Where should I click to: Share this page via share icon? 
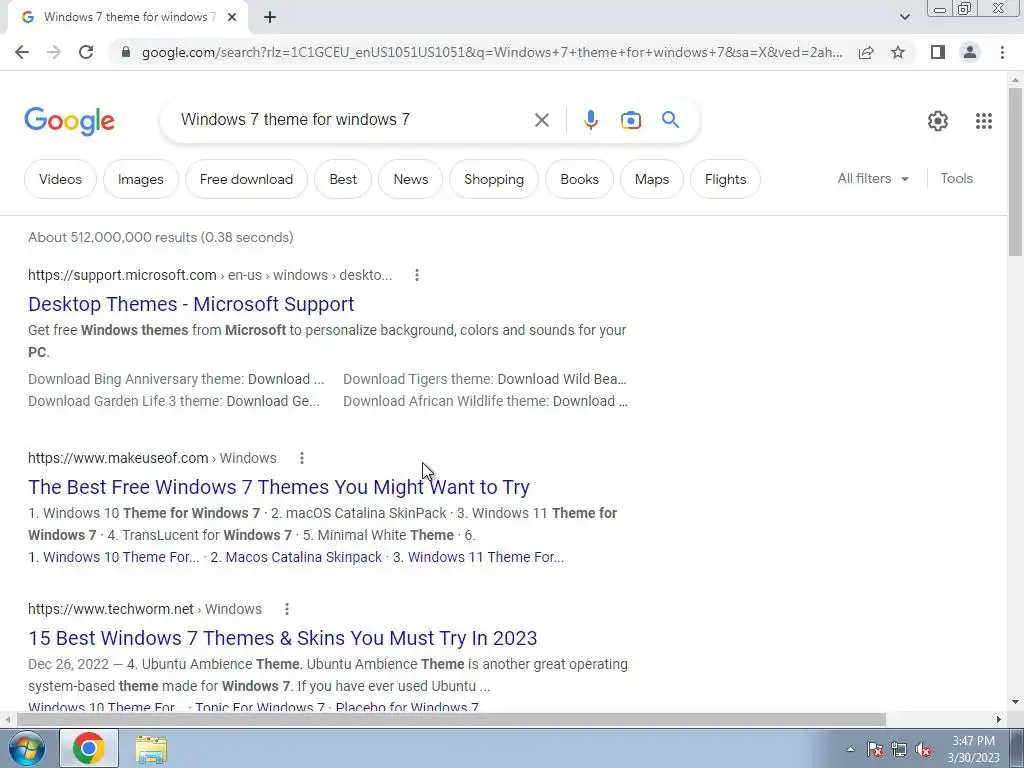tap(866, 52)
